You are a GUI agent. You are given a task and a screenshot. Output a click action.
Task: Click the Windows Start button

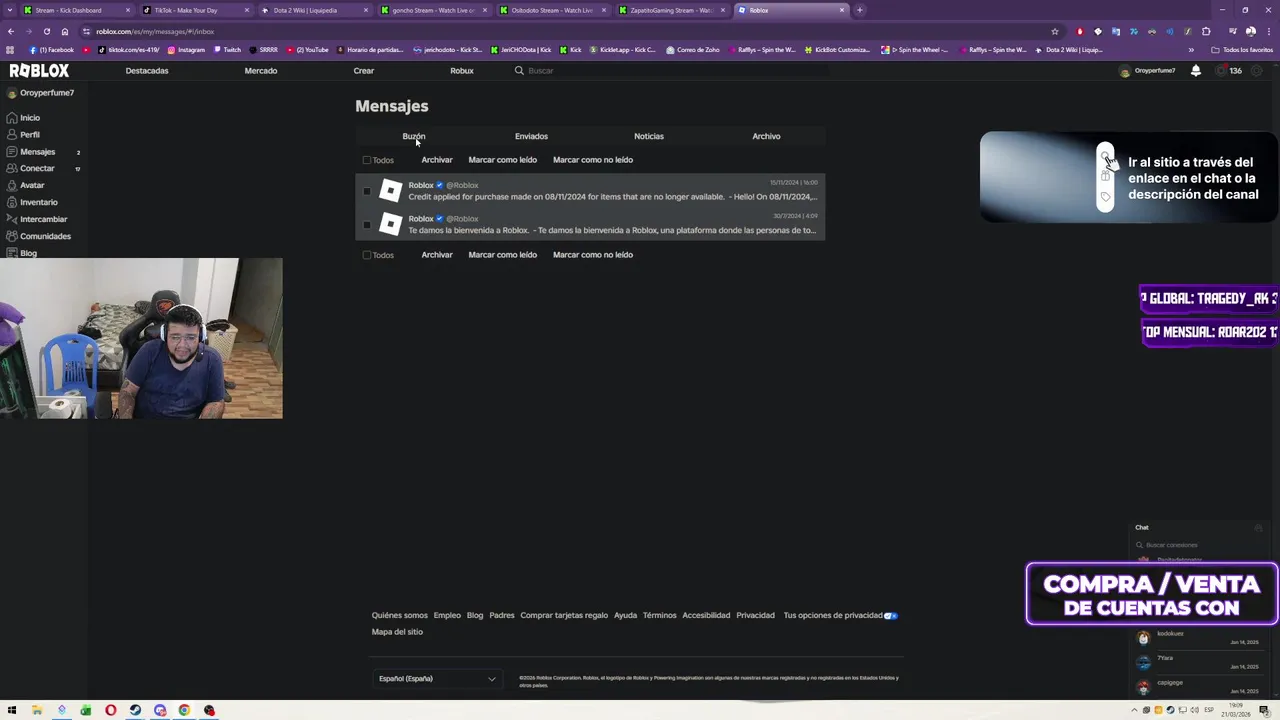coord(12,711)
